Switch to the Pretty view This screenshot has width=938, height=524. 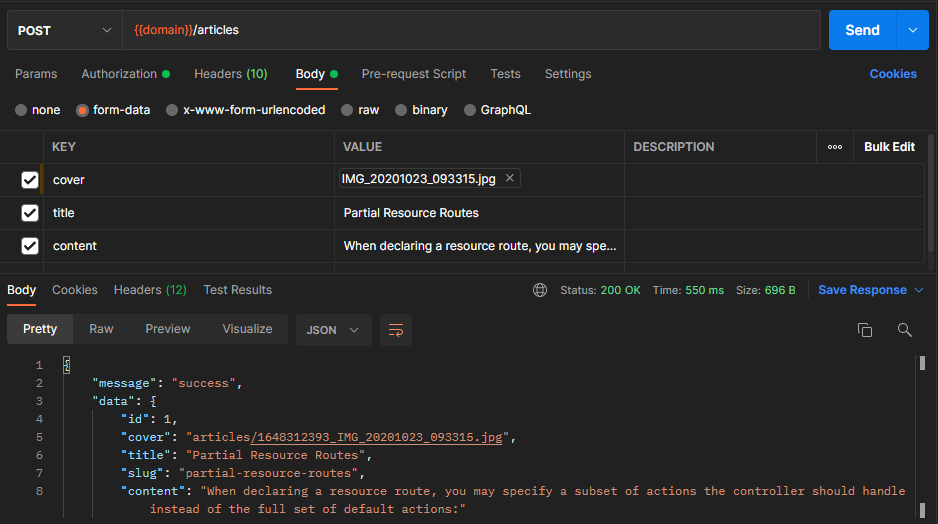coord(40,329)
